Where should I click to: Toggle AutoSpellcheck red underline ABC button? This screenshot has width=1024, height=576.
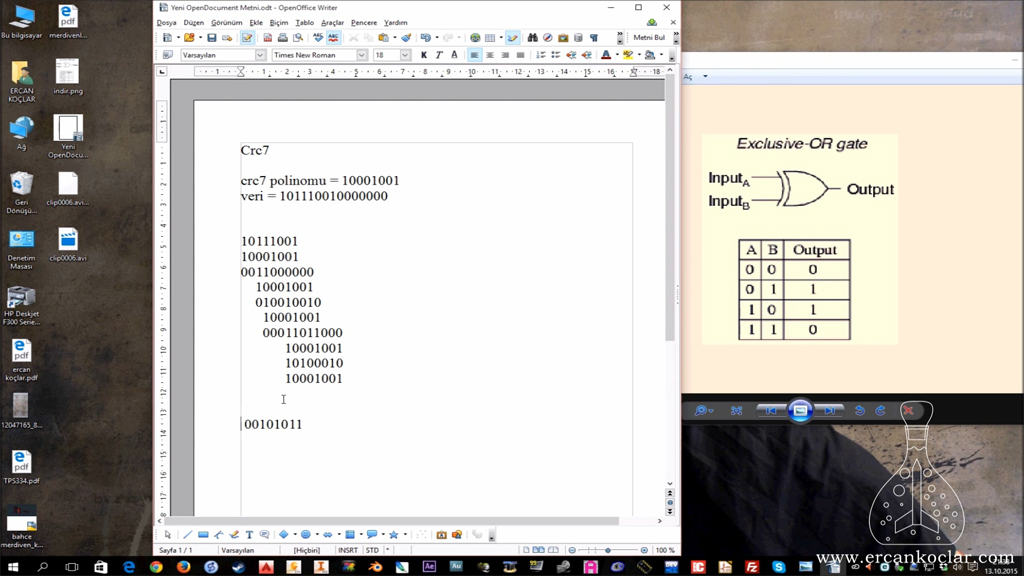pyautogui.click(x=333, y=38)
